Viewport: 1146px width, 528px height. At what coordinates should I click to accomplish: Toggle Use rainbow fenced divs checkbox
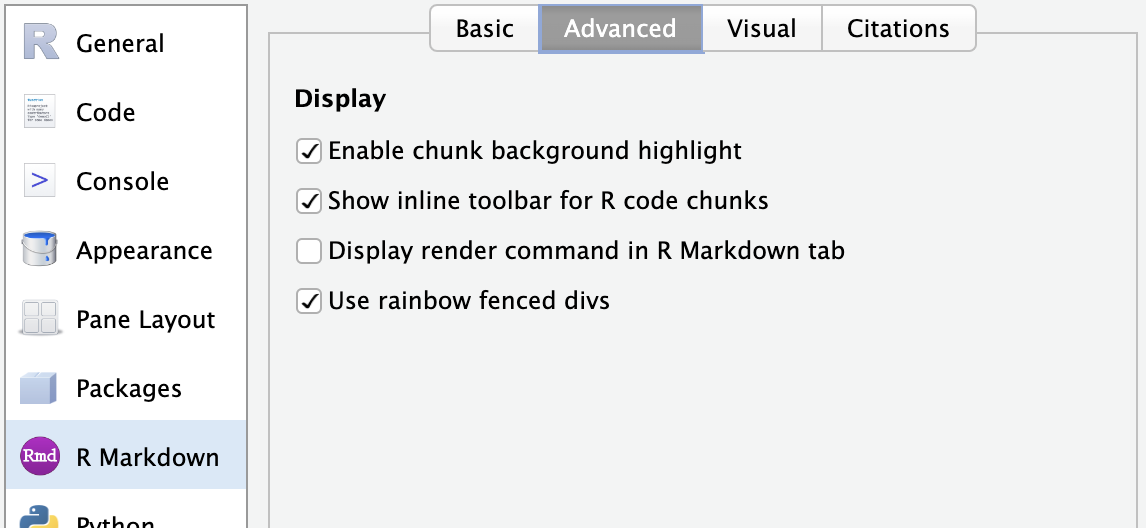click(308, 301)
